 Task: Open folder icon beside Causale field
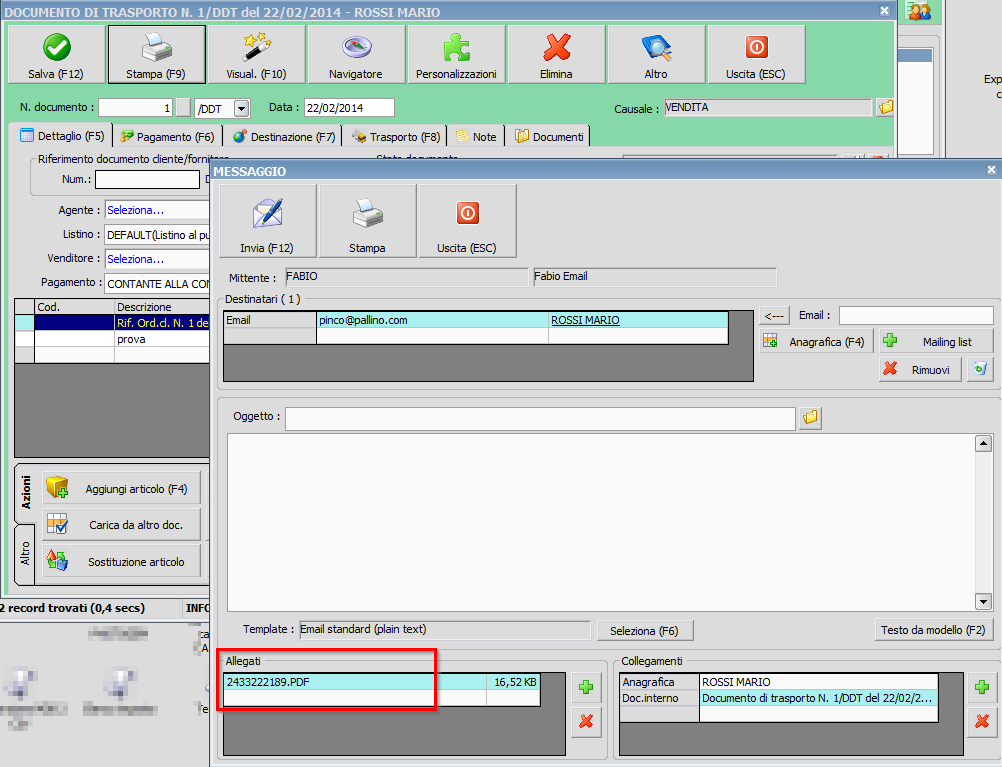click(x=886, y=107)
